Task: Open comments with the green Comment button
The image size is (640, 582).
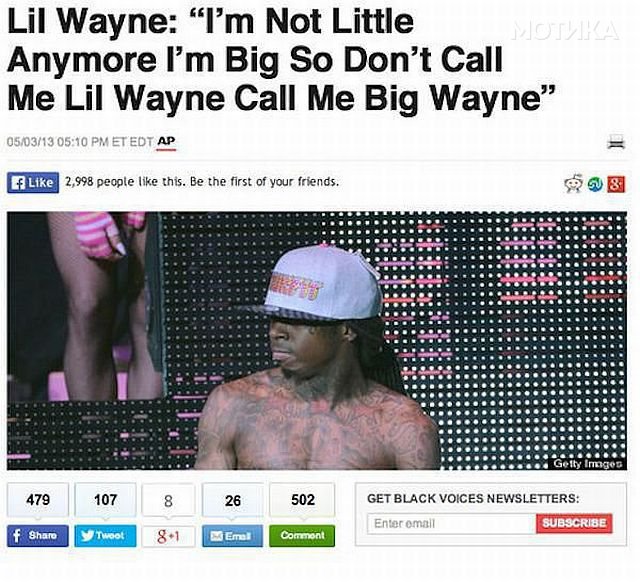Action: coord(302,536)
